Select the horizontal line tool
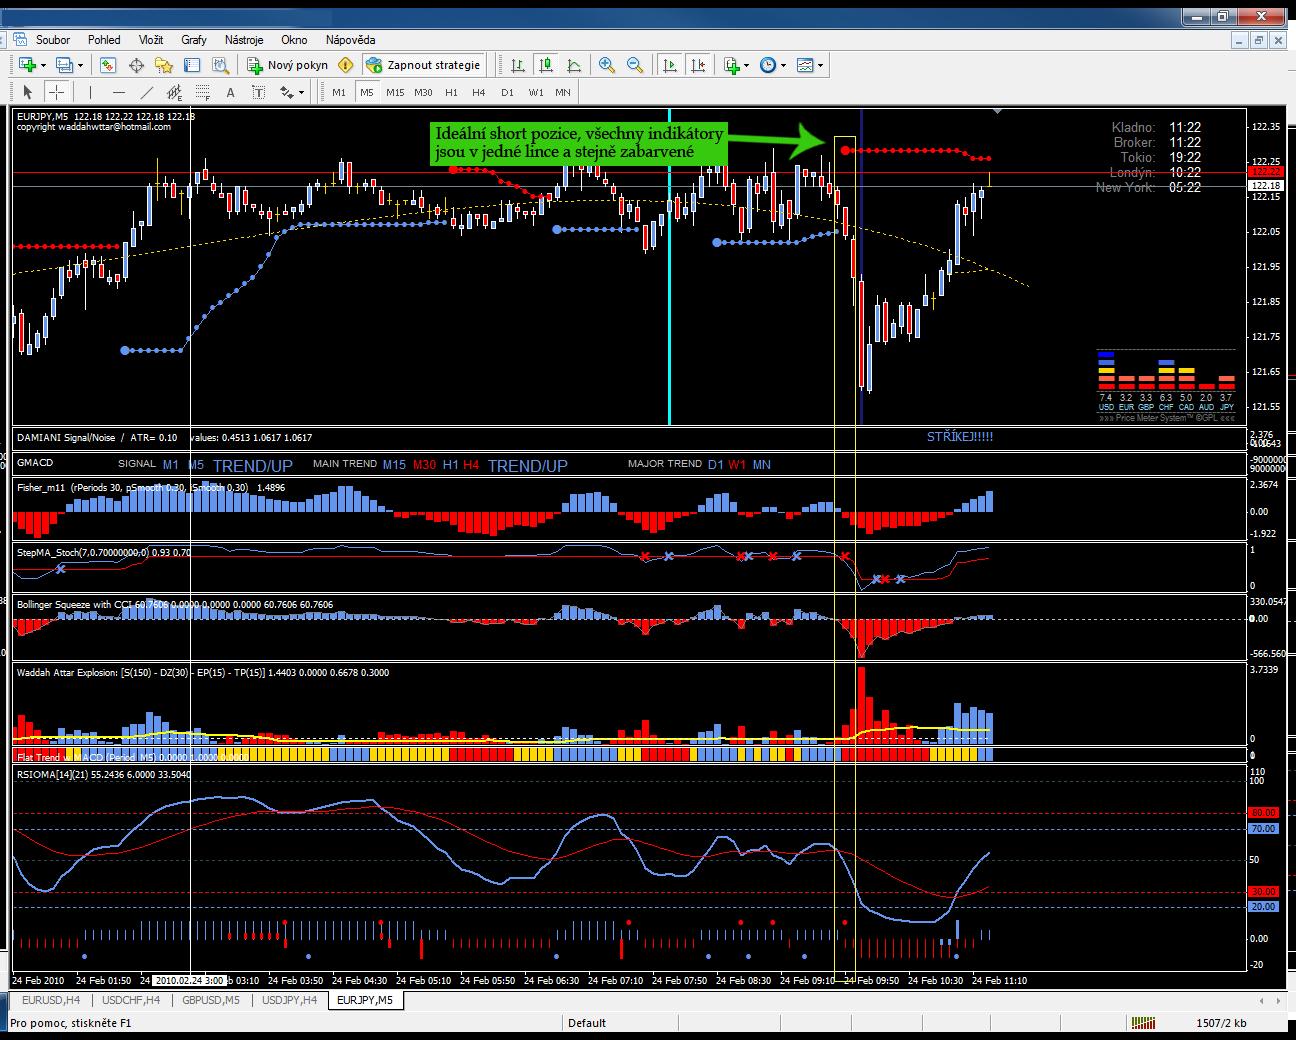 point(118,92)
